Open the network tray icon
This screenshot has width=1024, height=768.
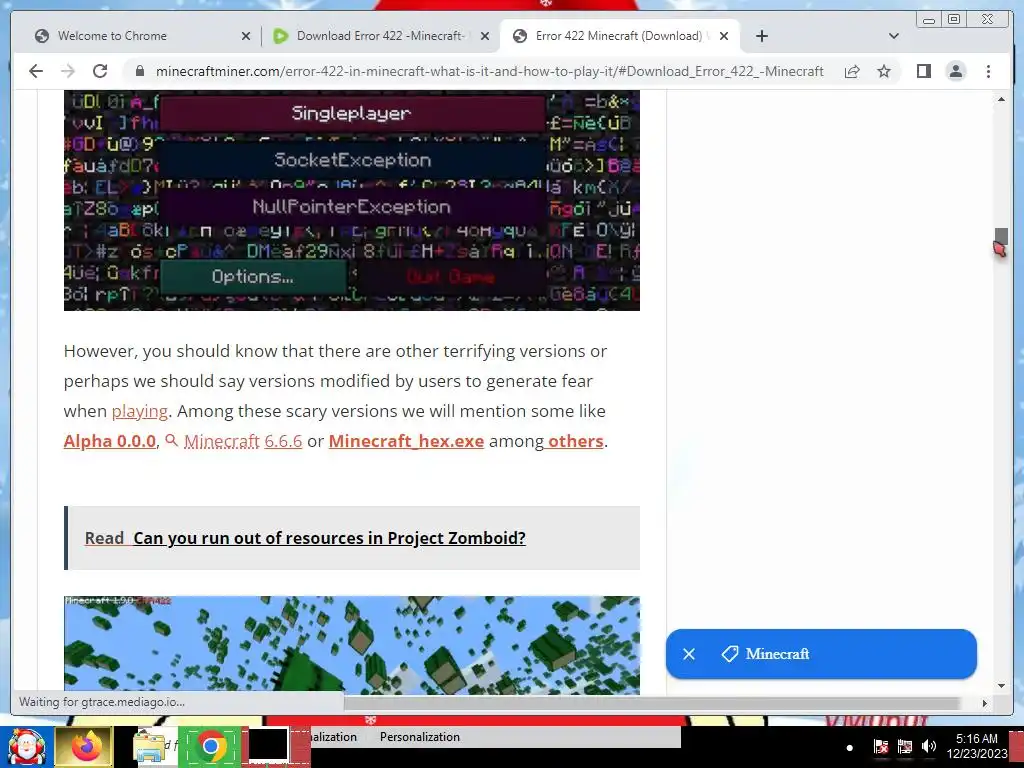tap(904, 746)
